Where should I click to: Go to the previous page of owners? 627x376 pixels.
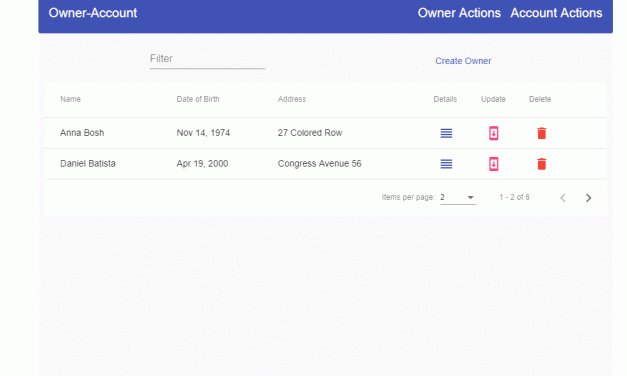(563, 198)
